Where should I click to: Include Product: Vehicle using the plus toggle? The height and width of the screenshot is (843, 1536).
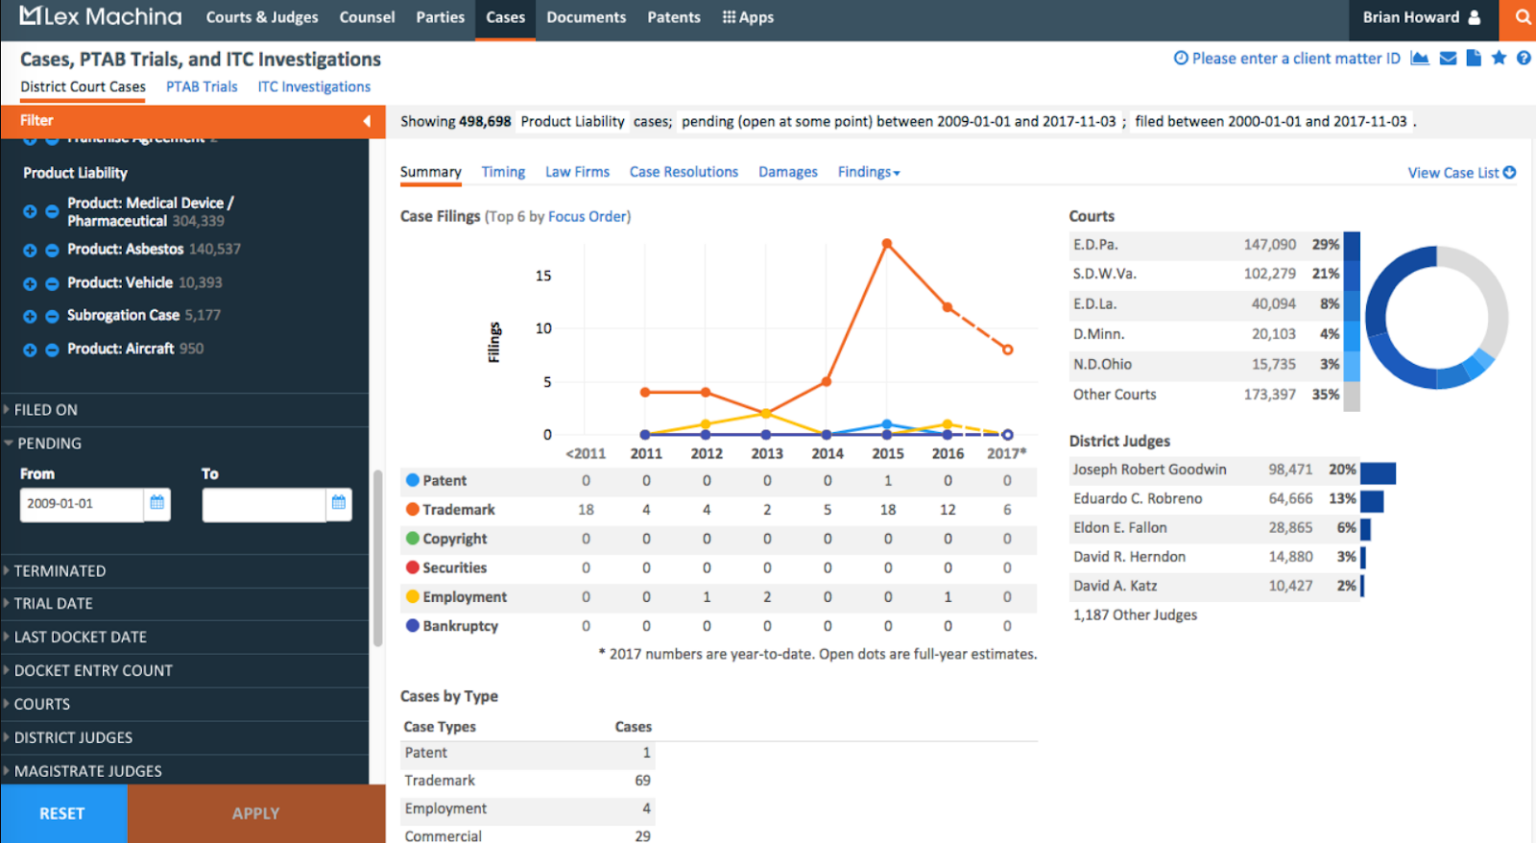tap(28, 283)
